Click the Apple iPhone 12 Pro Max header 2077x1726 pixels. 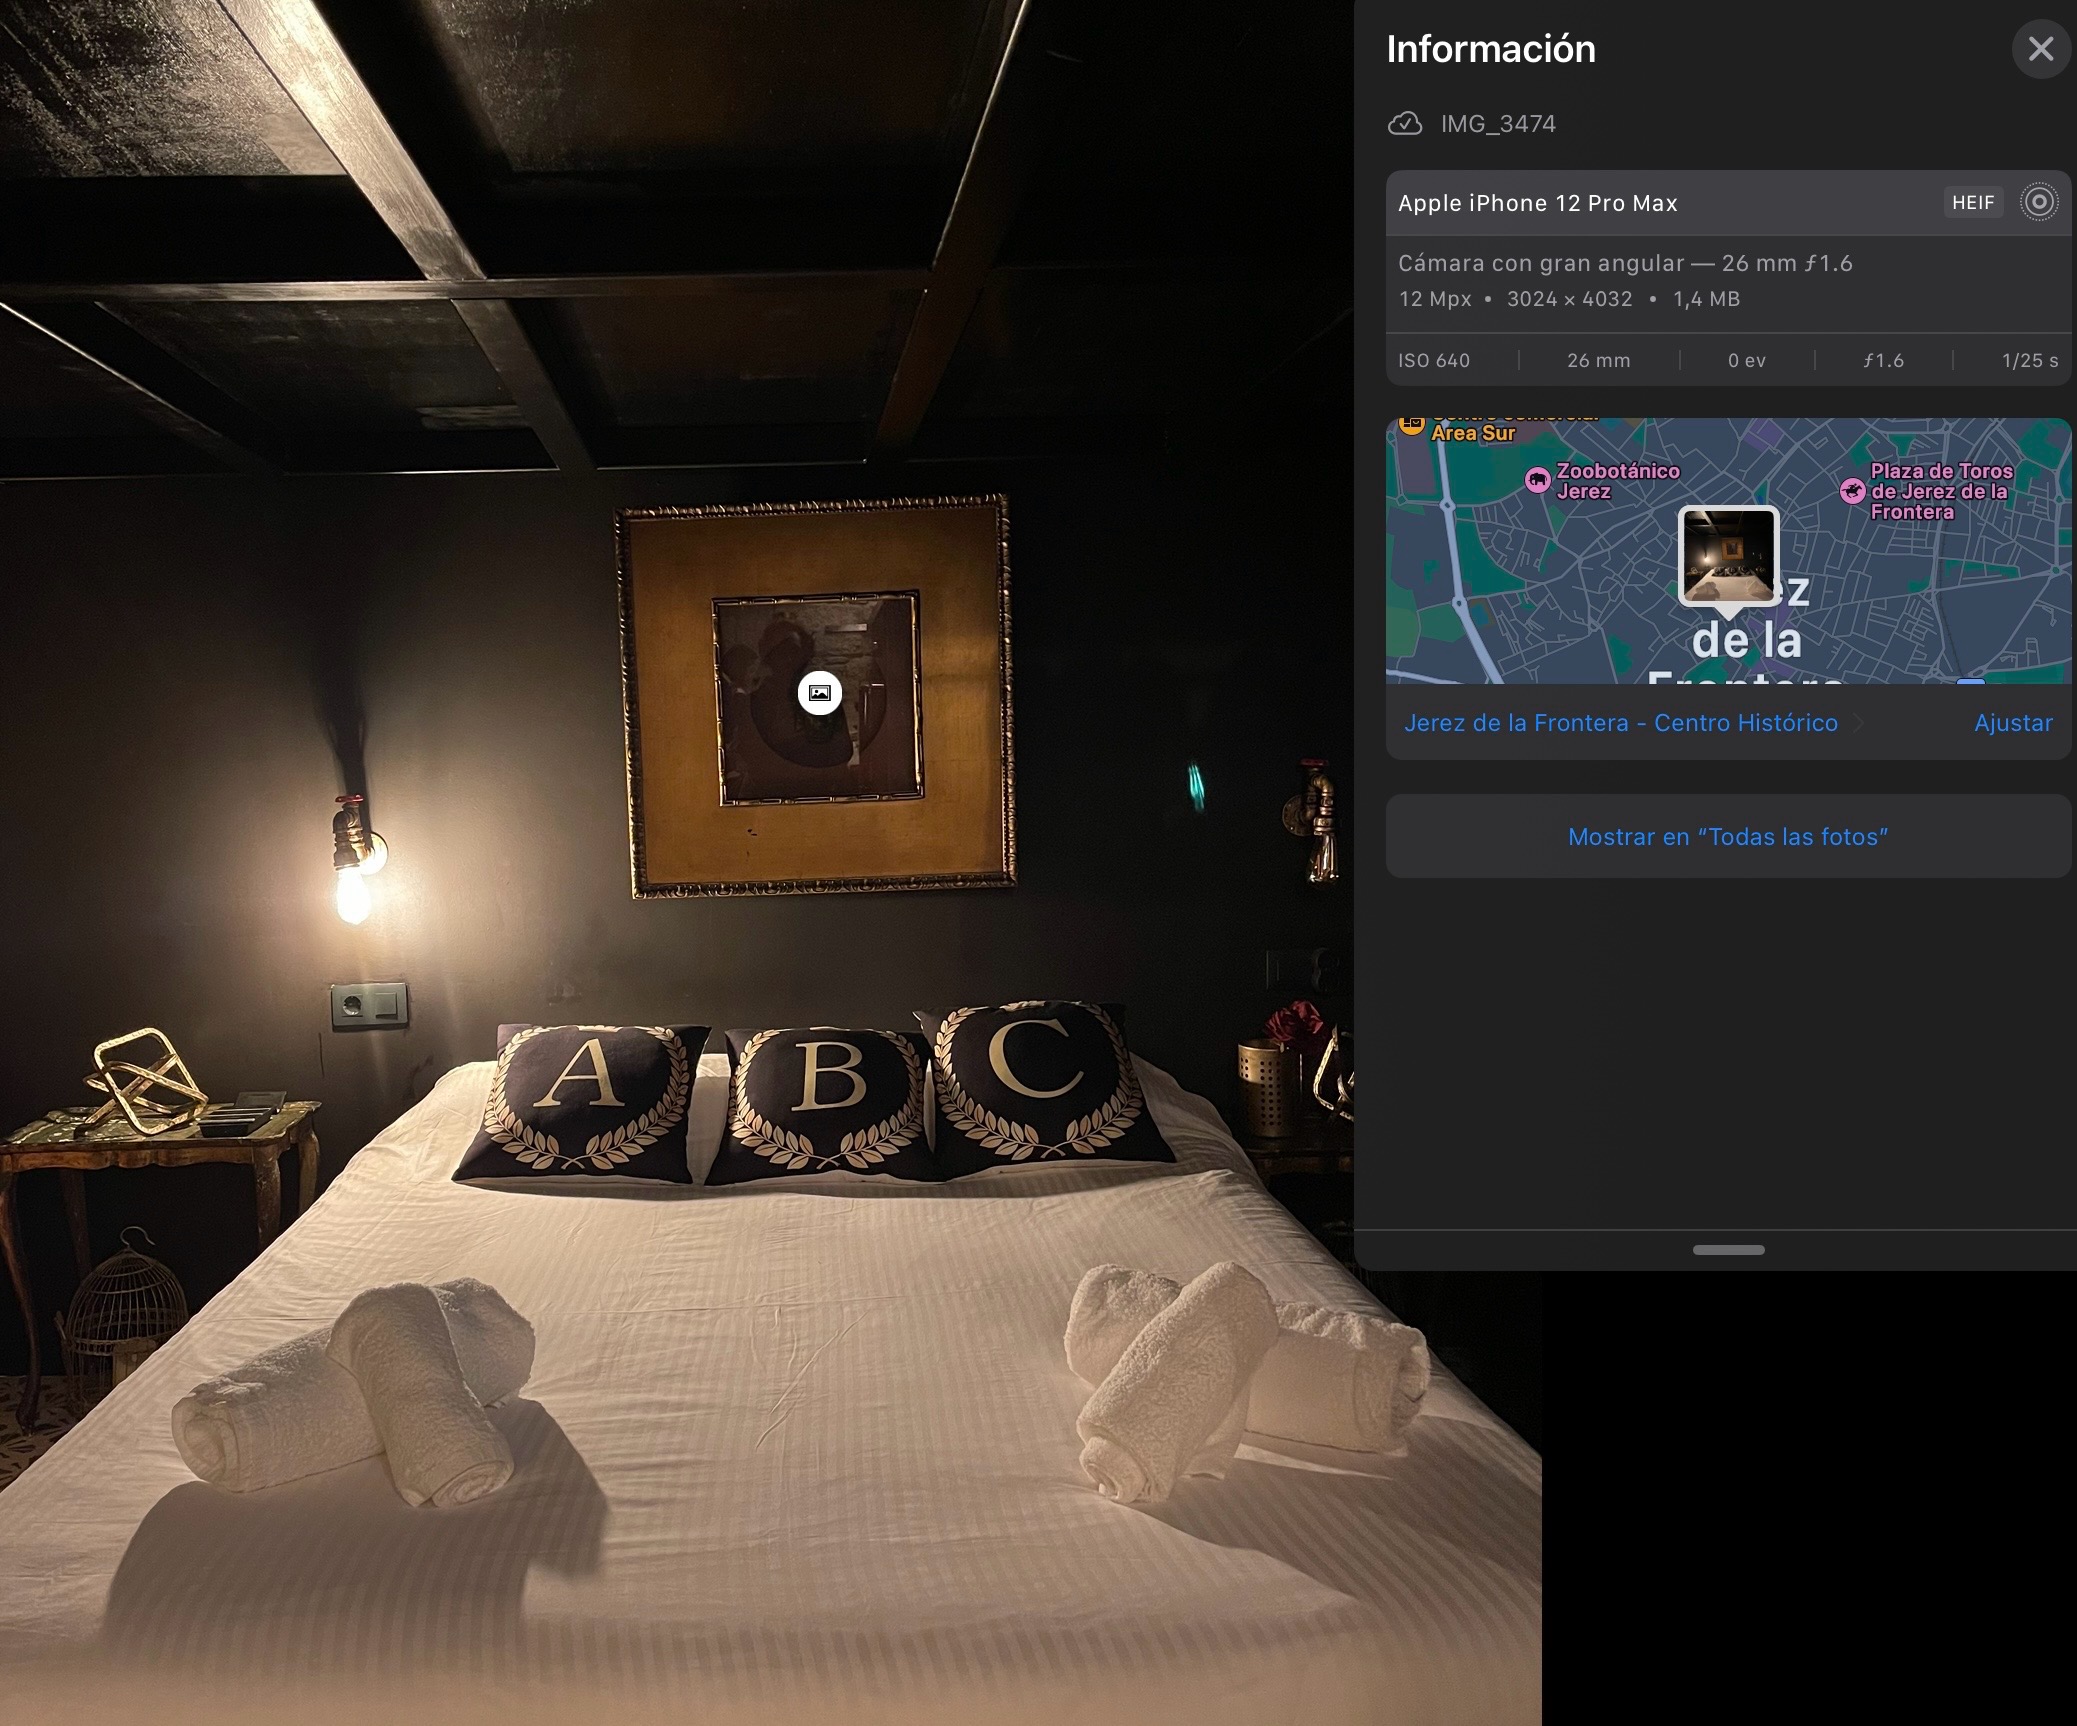(x=1537, y=203)
